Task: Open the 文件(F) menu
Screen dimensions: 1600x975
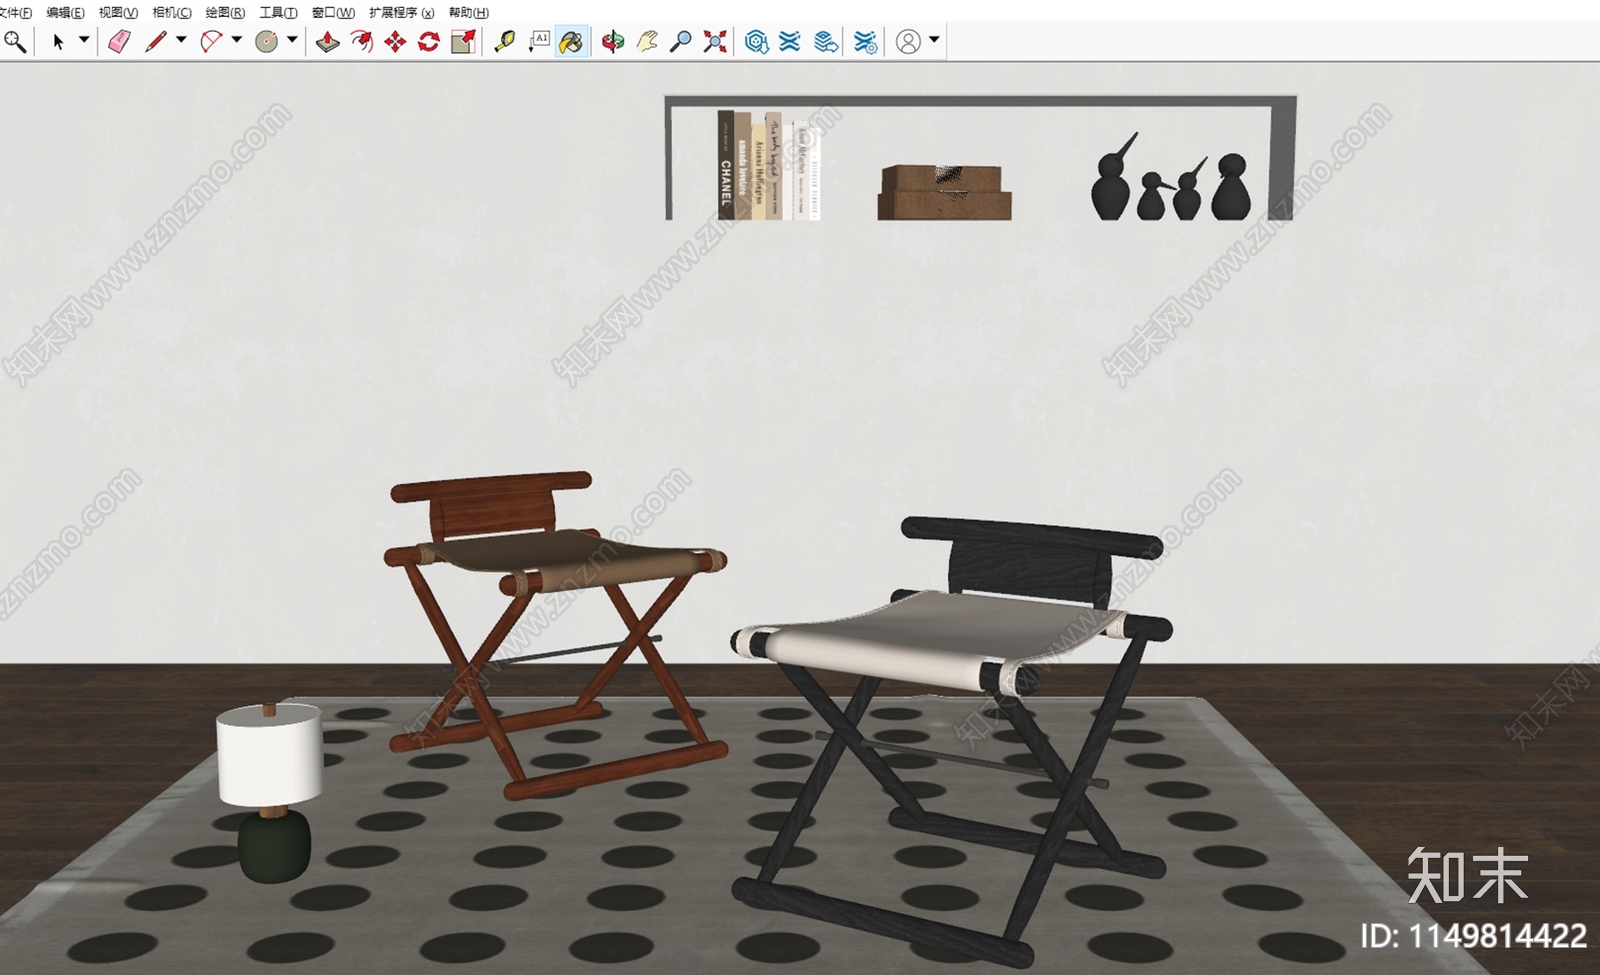Action: tap(16, 12)
